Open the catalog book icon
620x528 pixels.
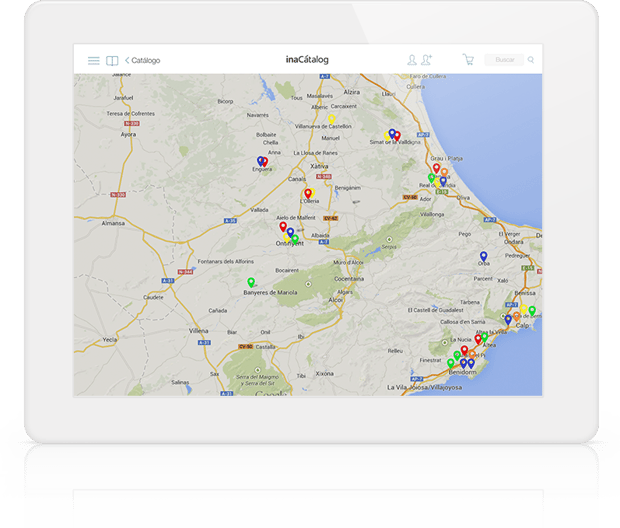[112, 61]
